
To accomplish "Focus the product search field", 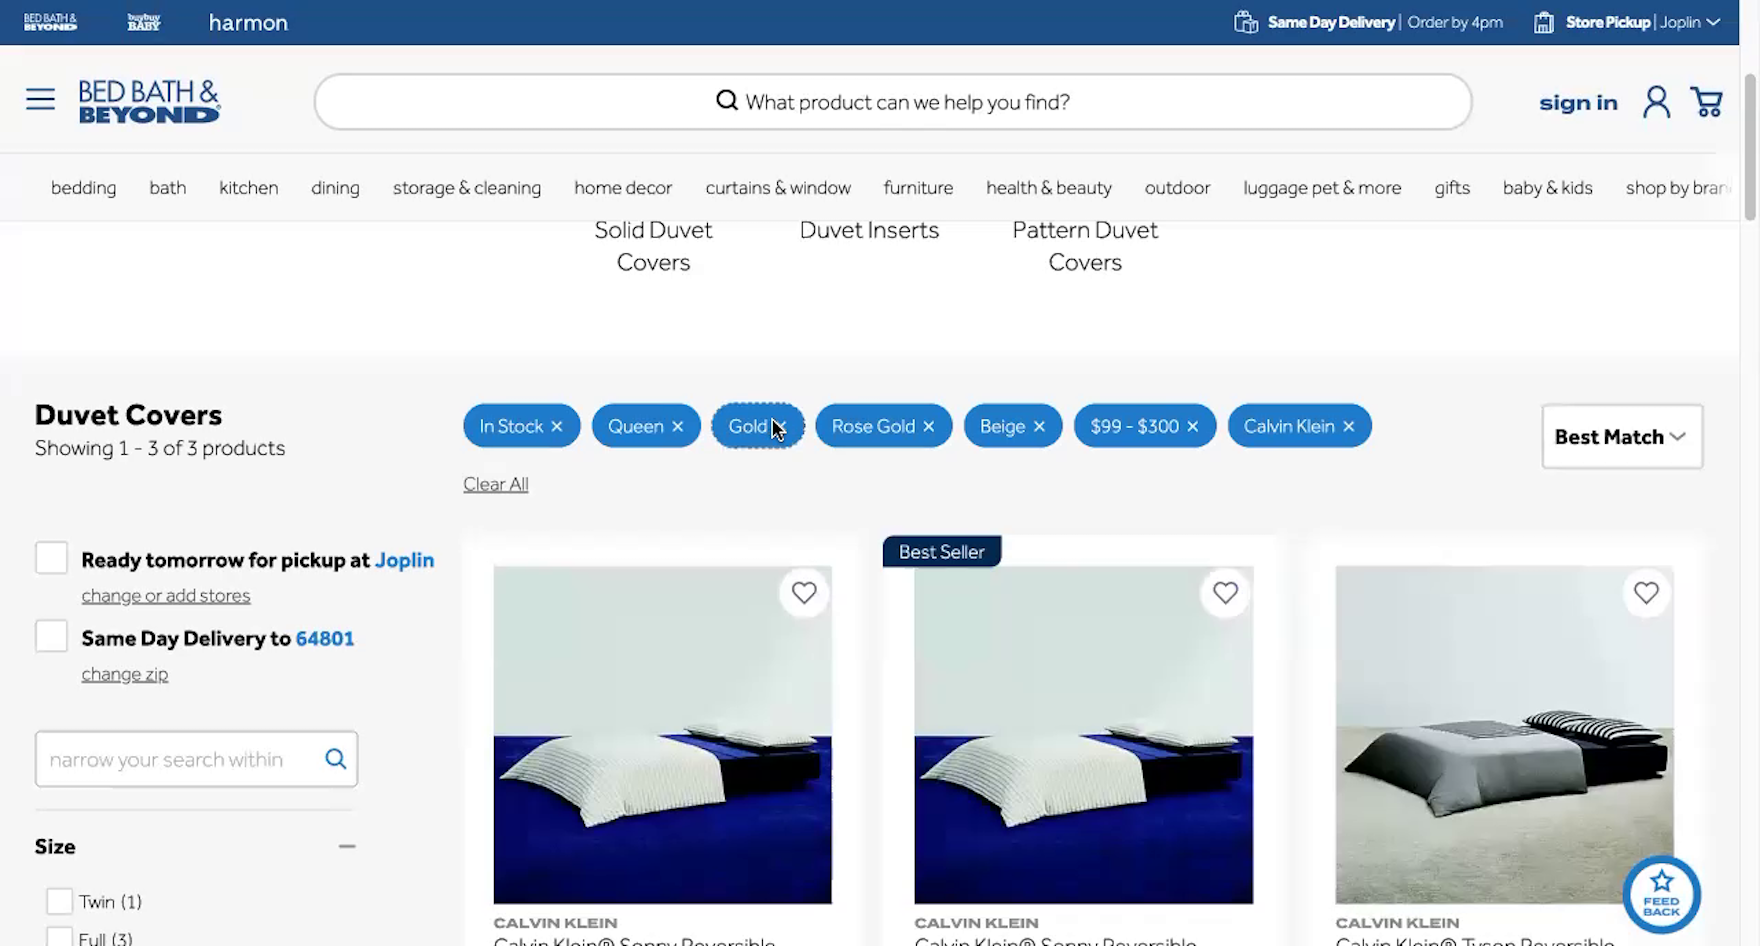I will tap(893, 101).
